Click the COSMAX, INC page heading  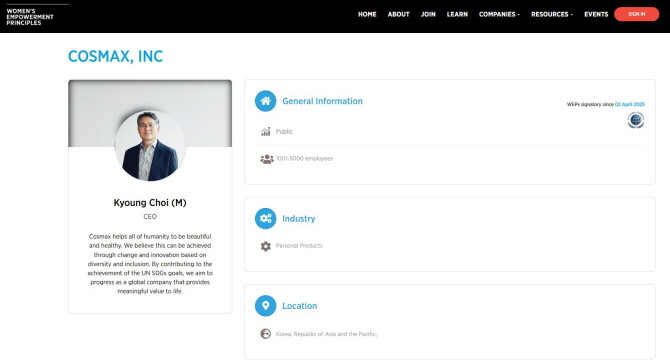115,56
